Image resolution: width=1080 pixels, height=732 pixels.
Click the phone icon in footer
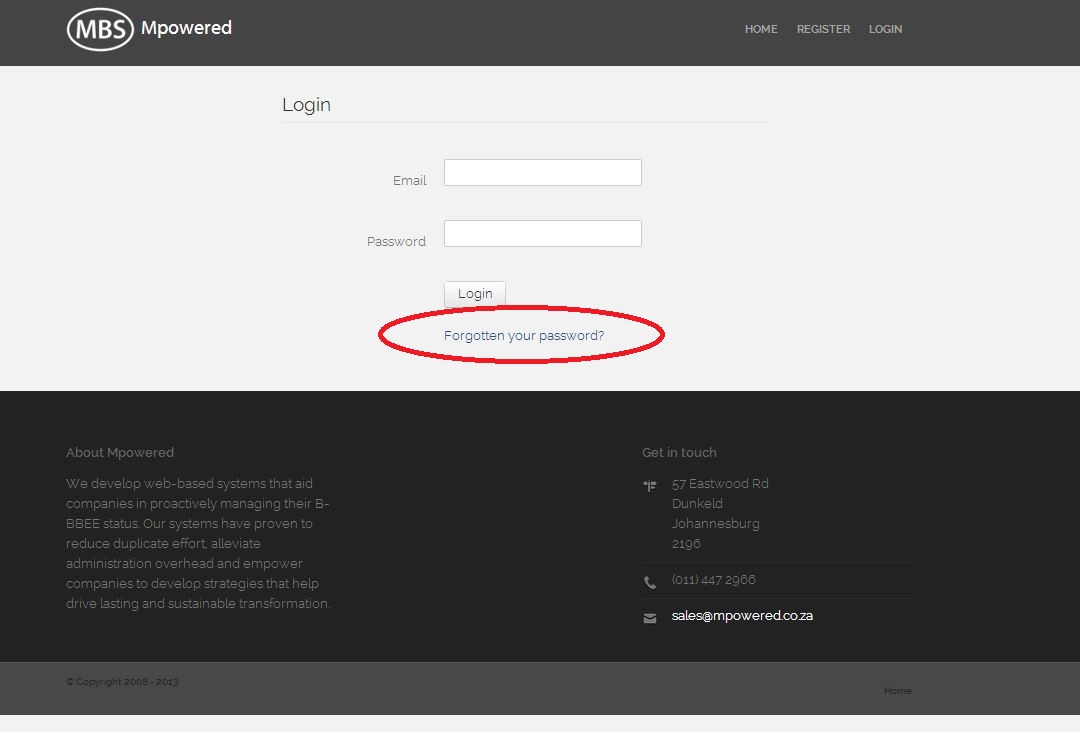pos(650,583)
